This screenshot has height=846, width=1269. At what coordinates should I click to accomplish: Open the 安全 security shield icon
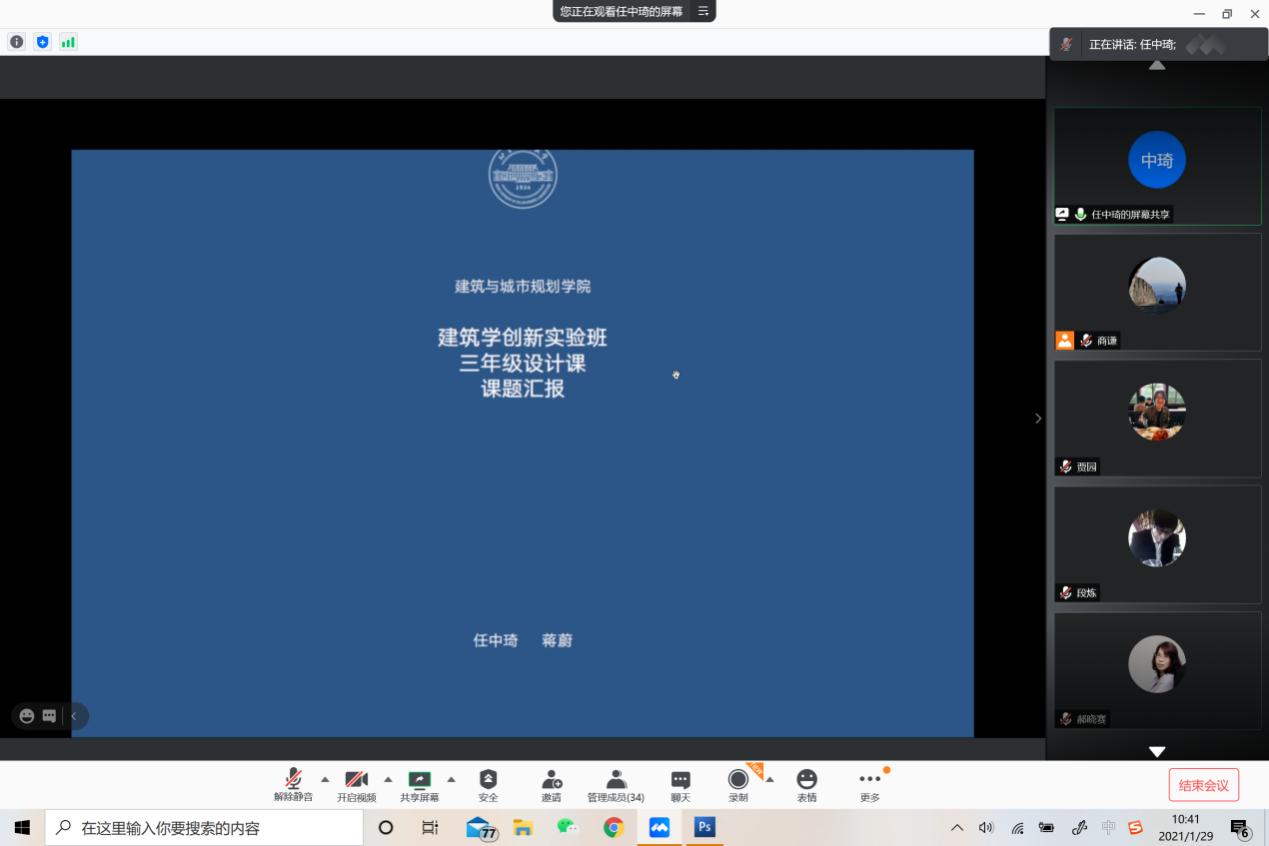click(x=488, y=780)
